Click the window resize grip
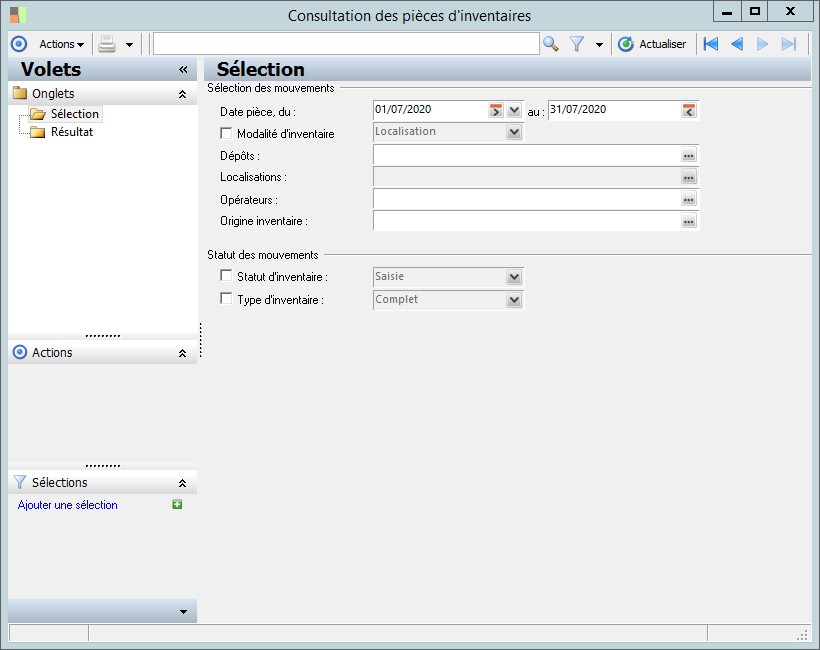 click(802, 635)
